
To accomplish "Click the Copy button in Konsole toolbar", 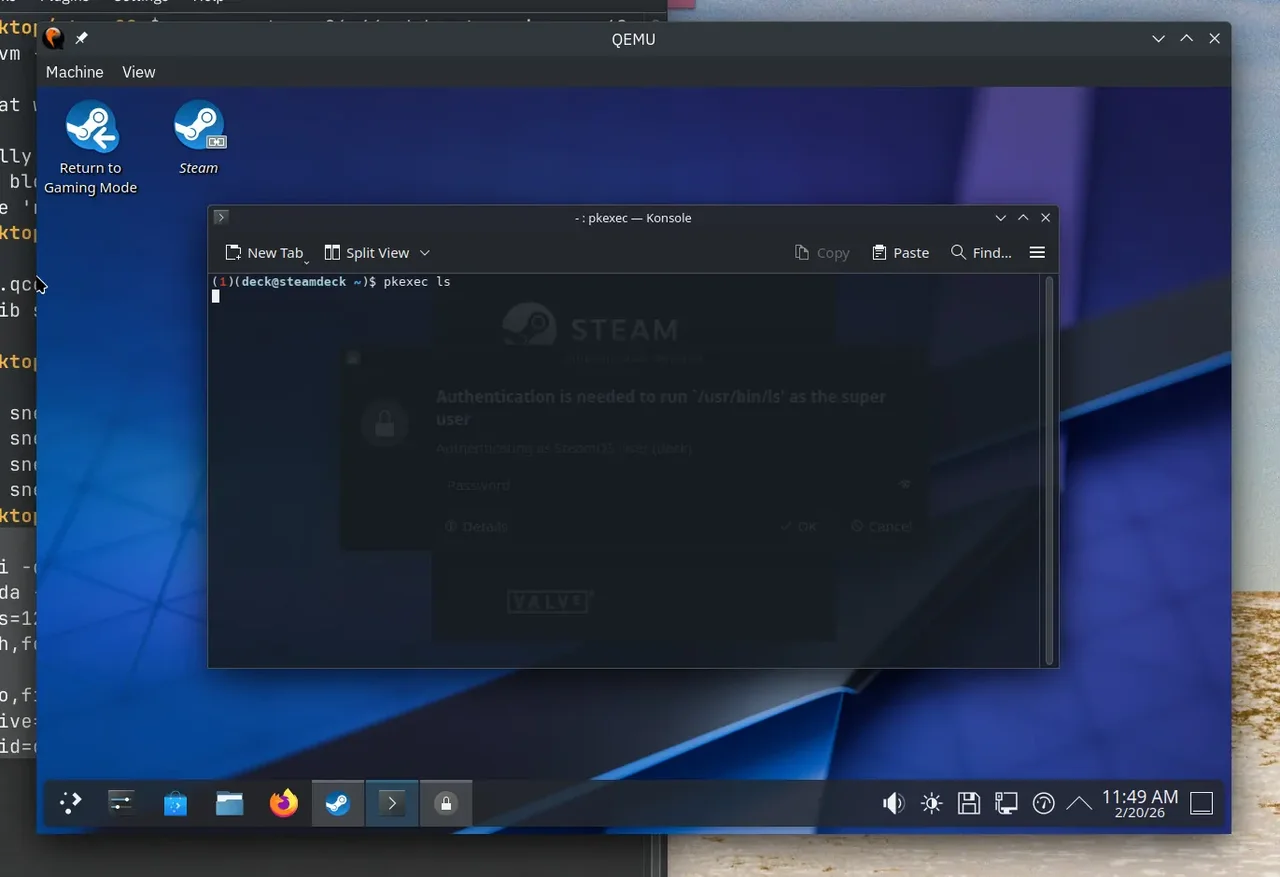I will (822, 253).
